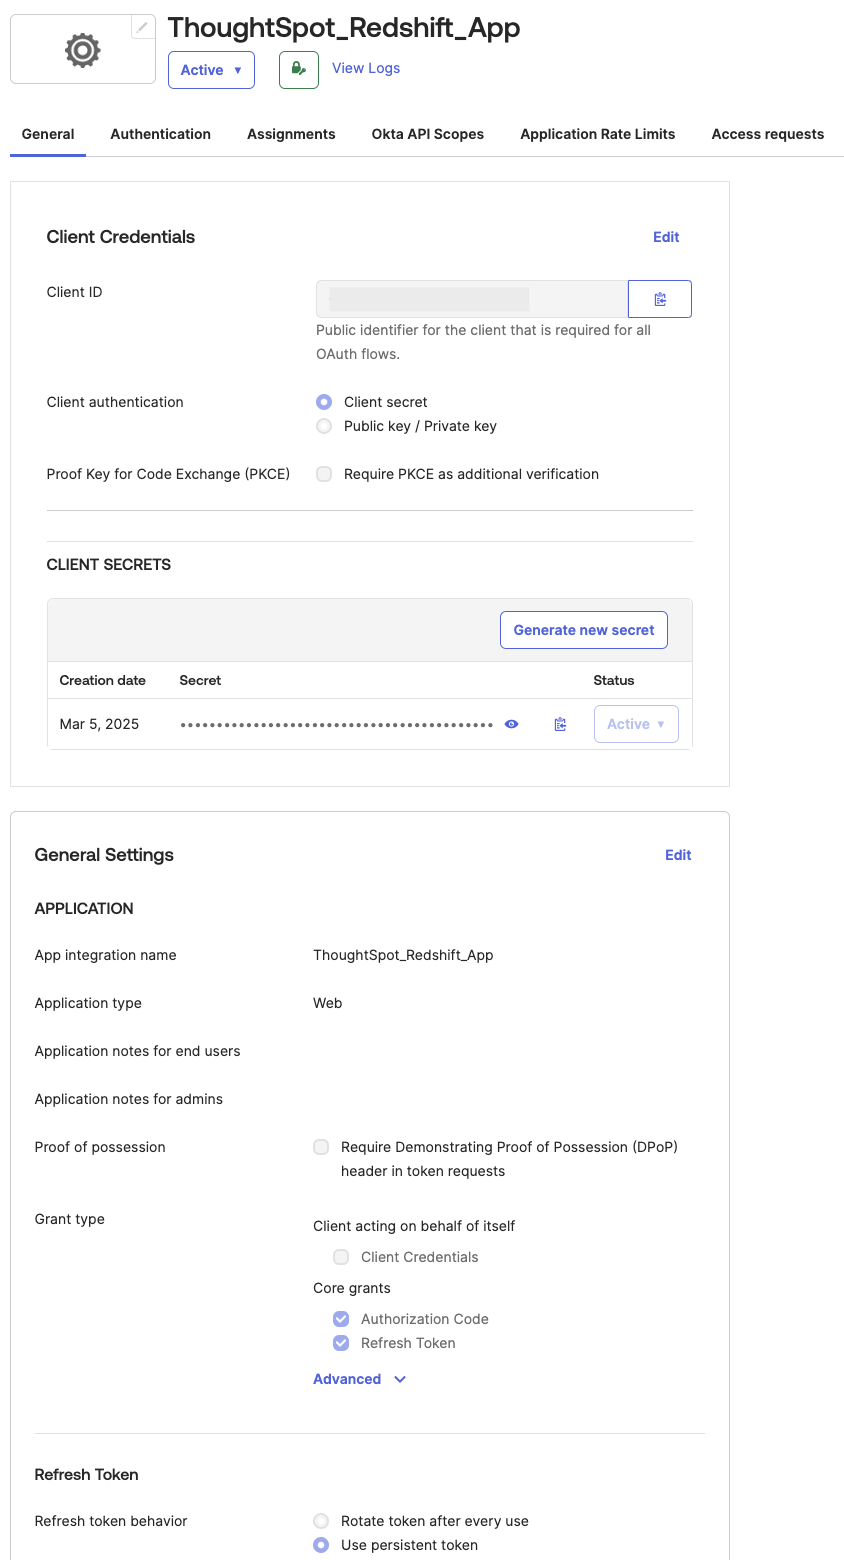The width and height of the screenshot is (844, 1560).
Task: Click the Generate new secret button
Action: pyautogui.click(x=583, y=630)
